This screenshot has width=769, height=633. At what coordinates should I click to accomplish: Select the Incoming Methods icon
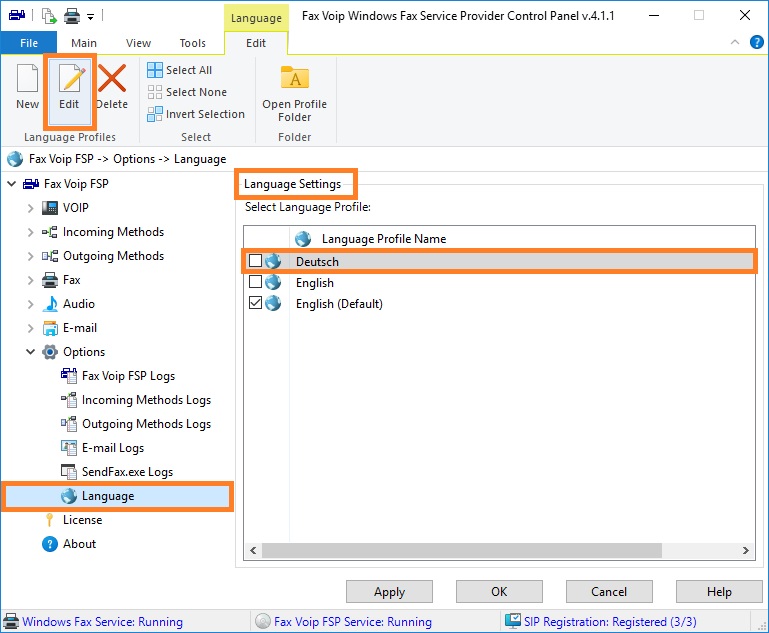50,232
